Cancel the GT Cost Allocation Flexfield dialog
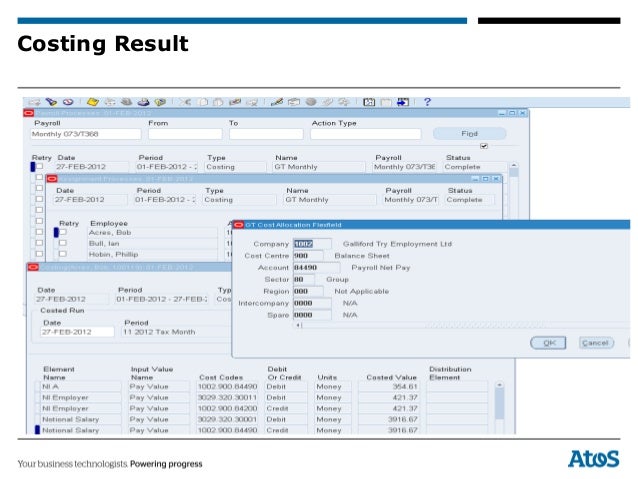The width and height of the screenshot is (638, 479). coord(596,343)
